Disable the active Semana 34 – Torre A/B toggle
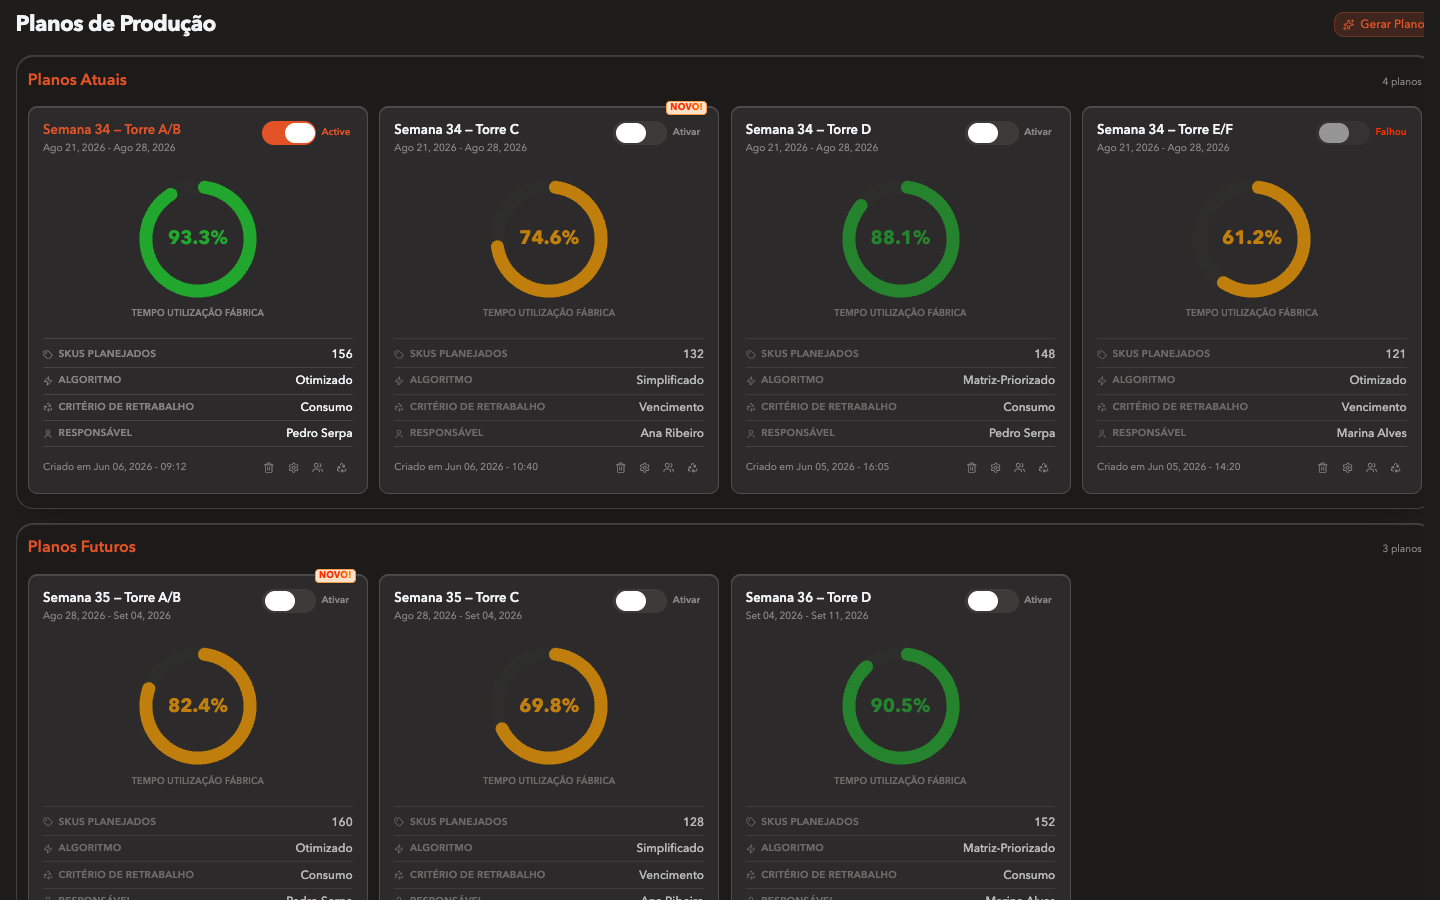The height and width of the screenshot is (900, 1440). coord(289,133)
